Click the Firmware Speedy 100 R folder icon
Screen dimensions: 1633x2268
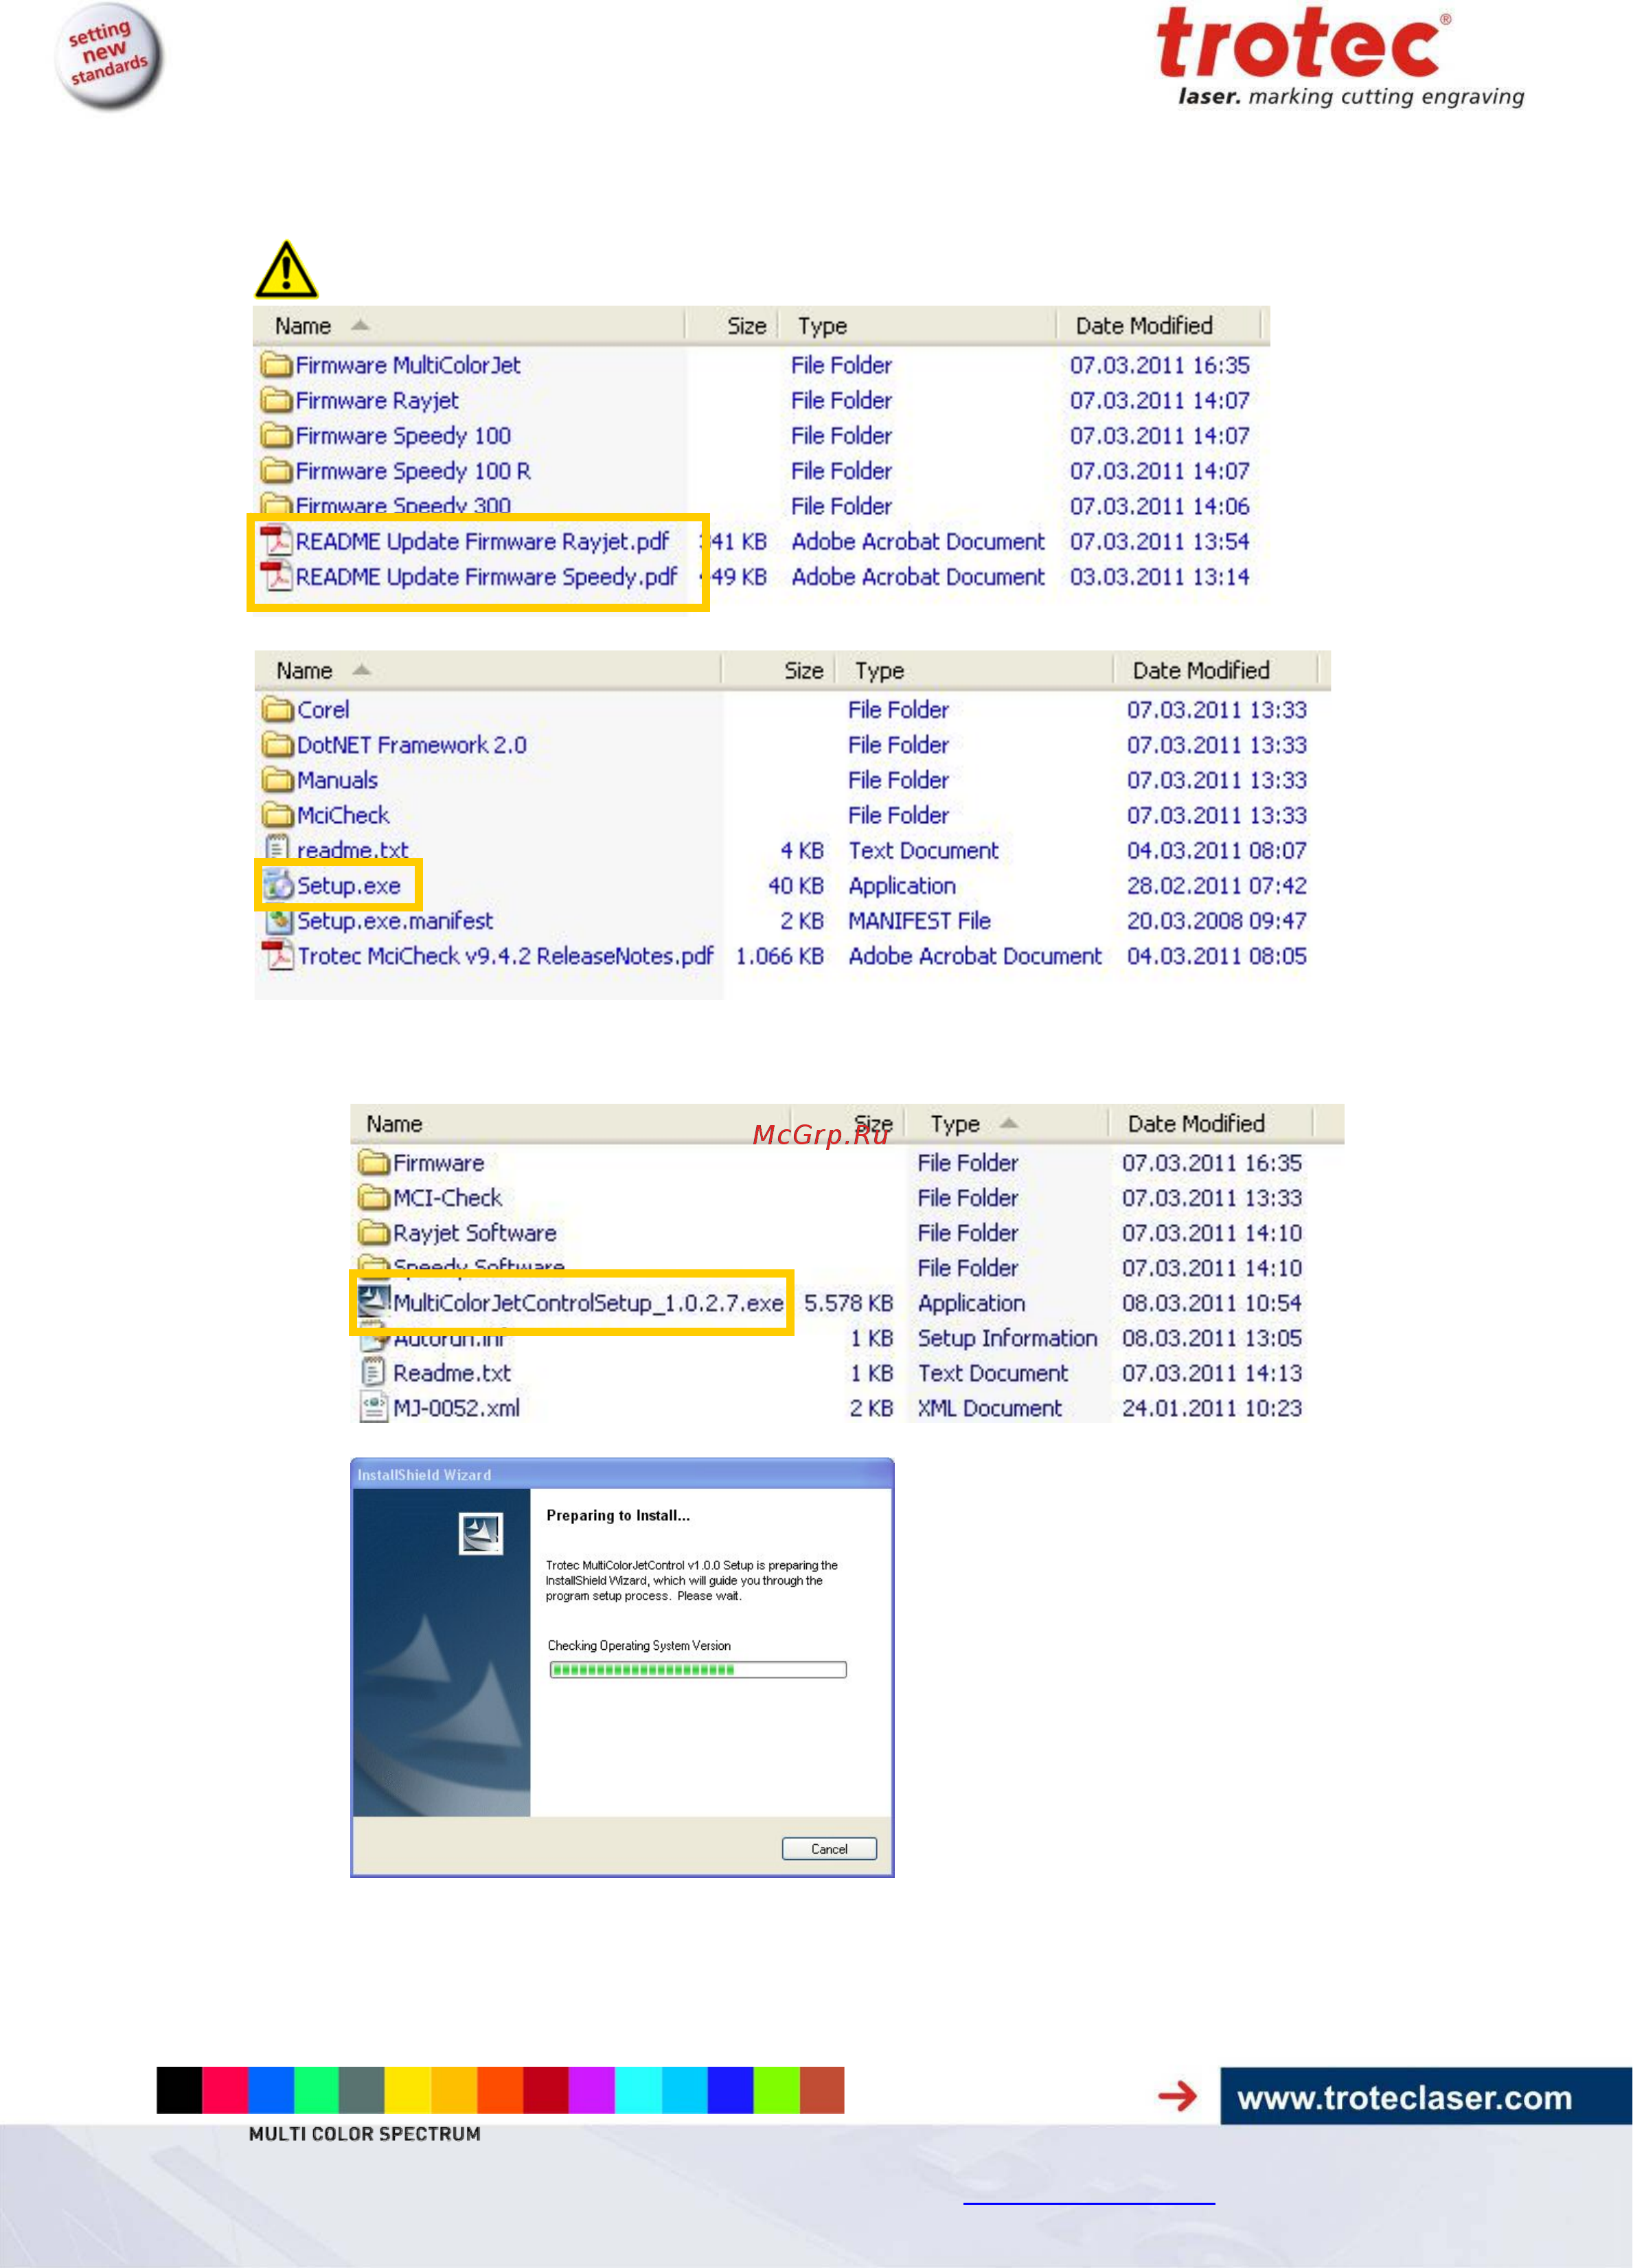276,470
